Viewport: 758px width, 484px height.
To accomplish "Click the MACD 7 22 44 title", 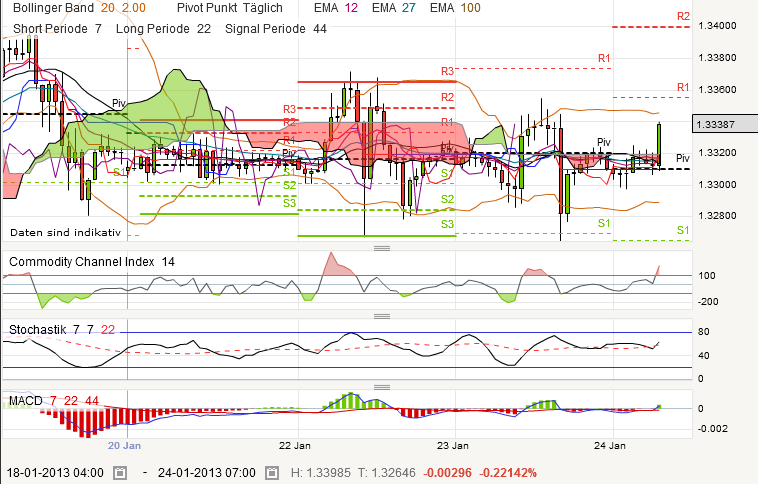I will (54, 401).
